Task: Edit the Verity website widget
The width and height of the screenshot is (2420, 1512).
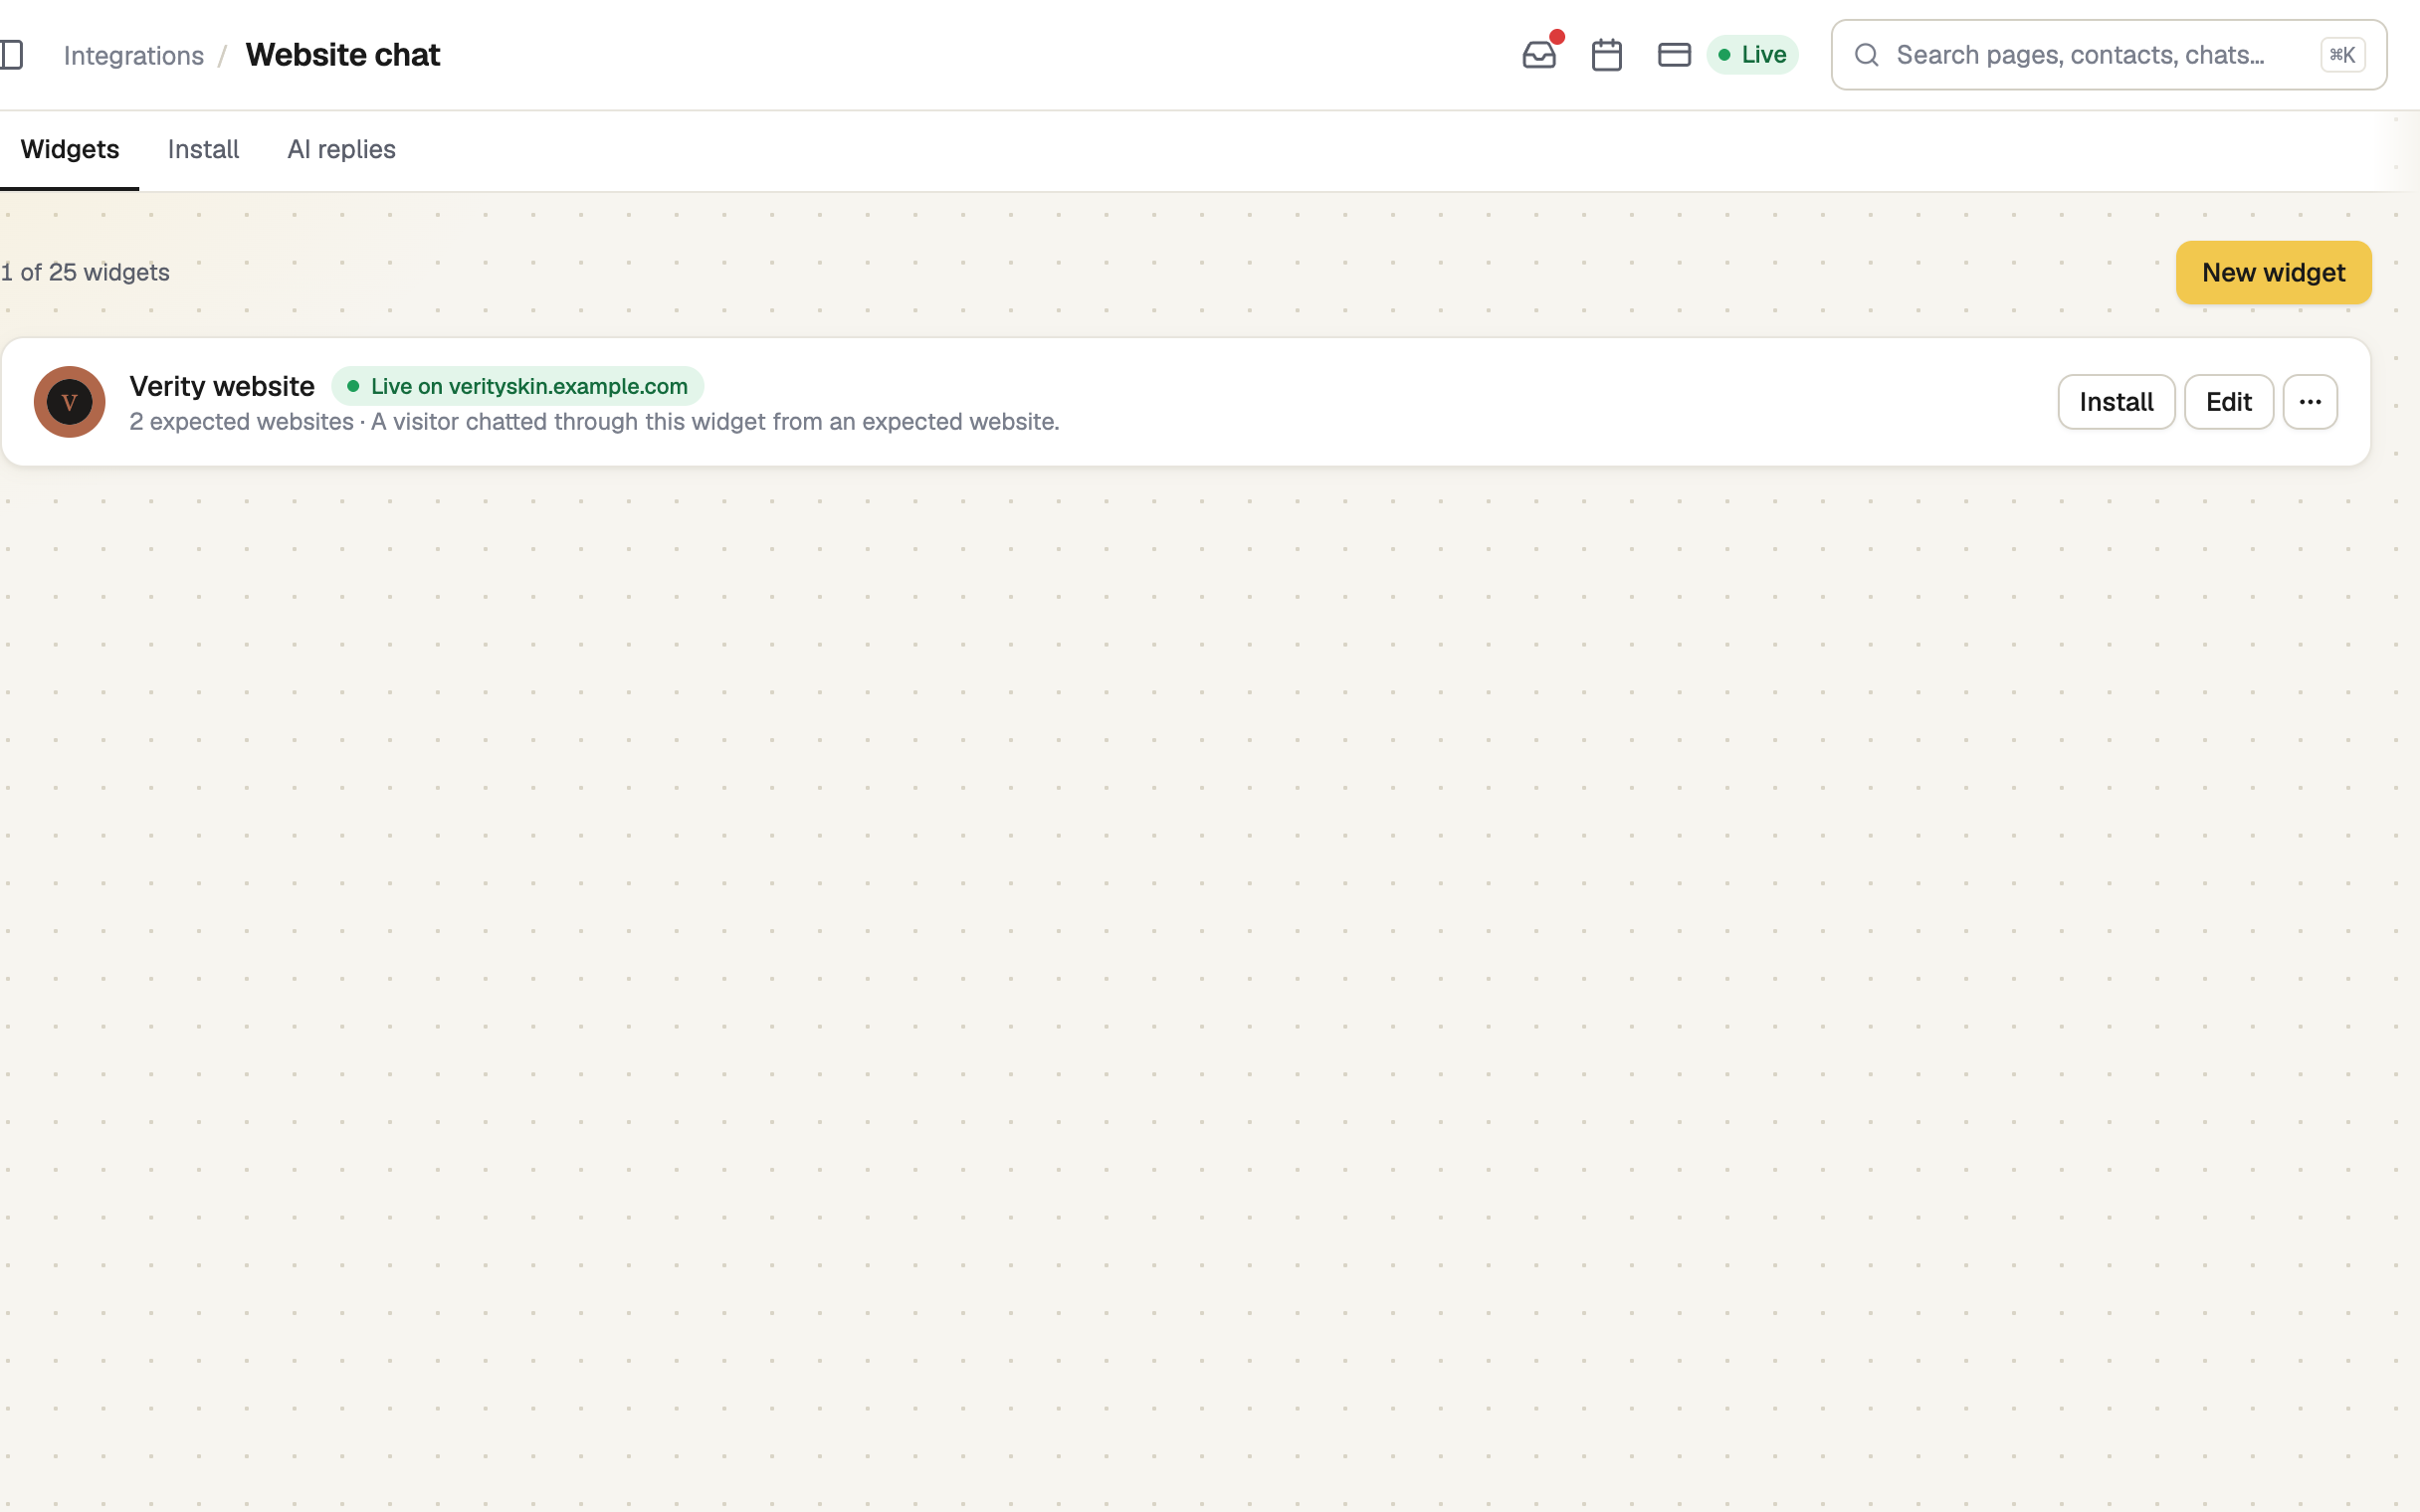Action: pos(2228,402)
